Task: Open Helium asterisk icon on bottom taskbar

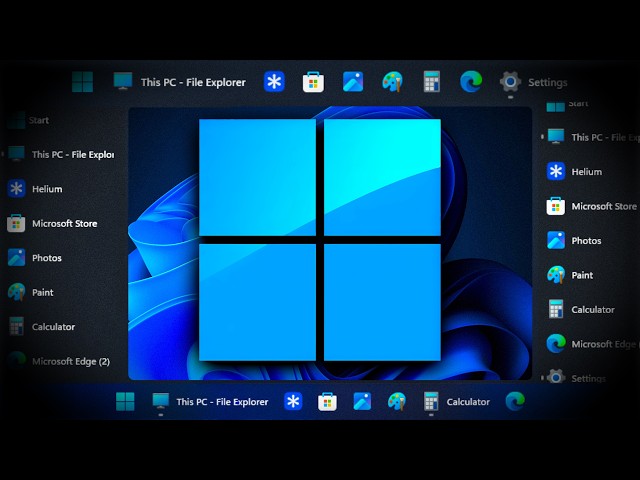Action: (x=293, y=401)
